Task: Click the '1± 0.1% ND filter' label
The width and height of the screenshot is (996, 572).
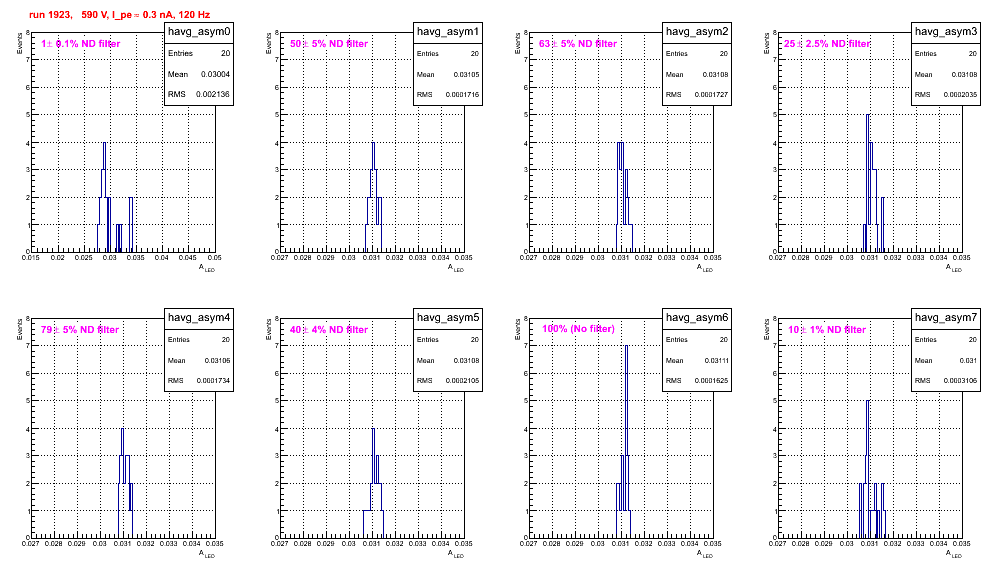Action: (x=81, y=44)
